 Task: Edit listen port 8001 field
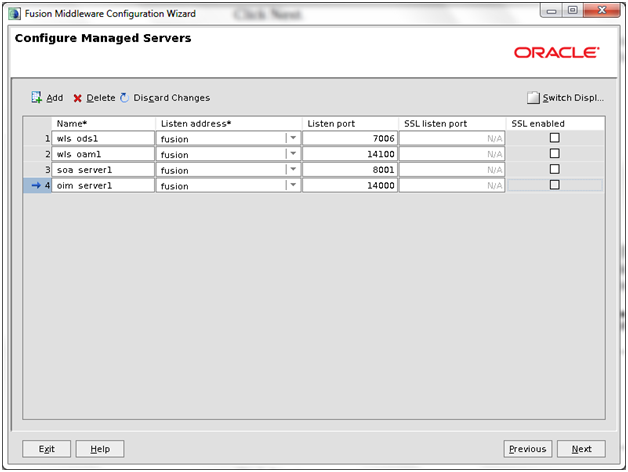[350, 169]
